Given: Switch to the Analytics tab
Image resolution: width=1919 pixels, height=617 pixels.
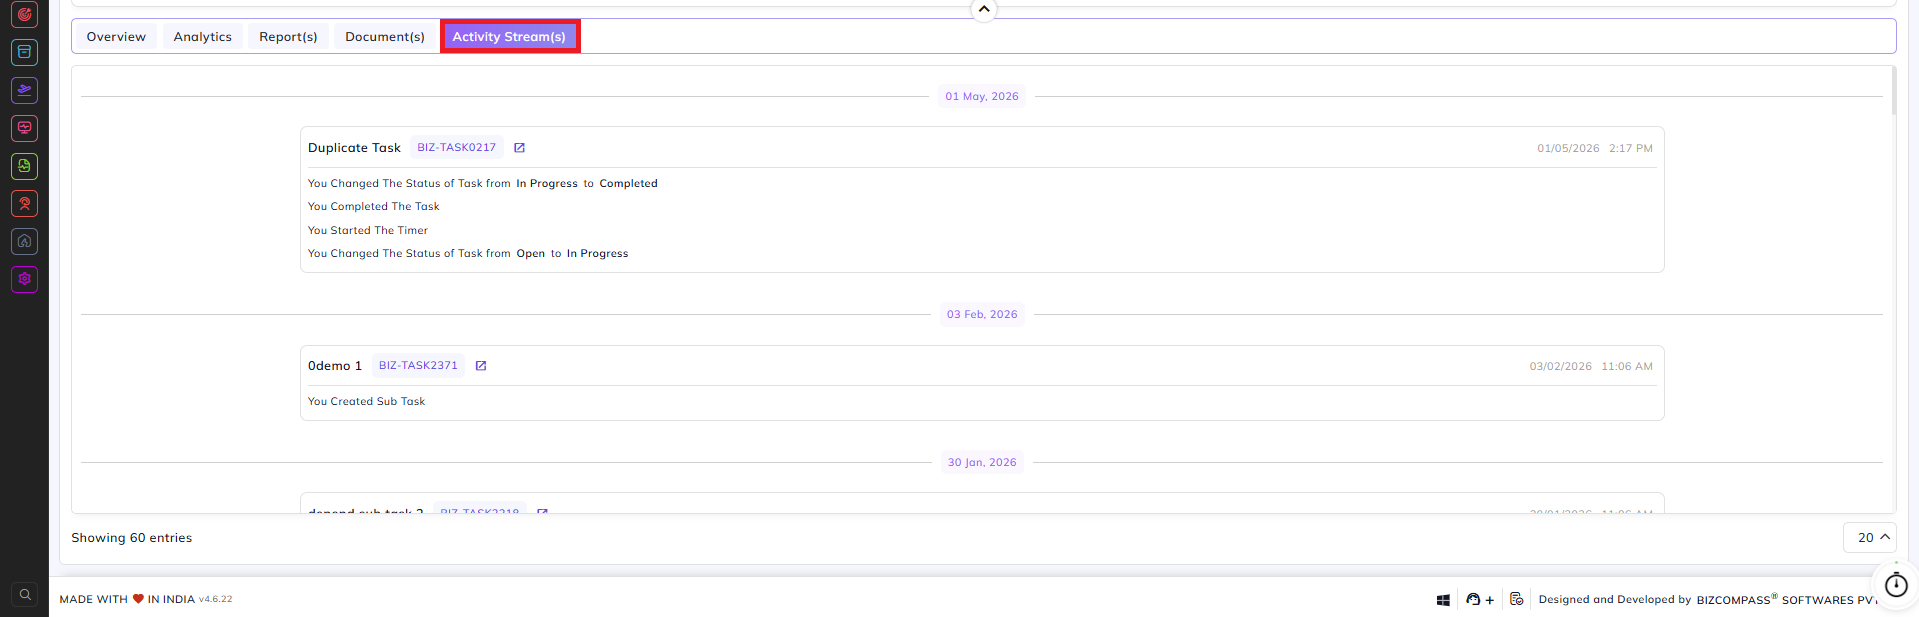Looking at the screenshot, I should 203,37.
